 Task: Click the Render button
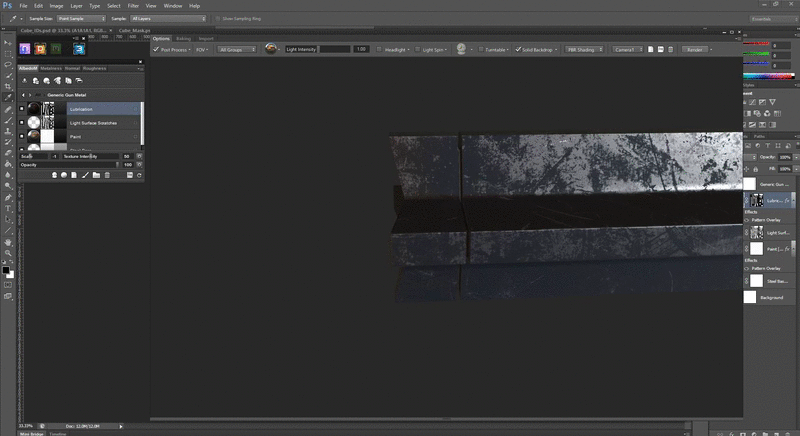[694, 49]
